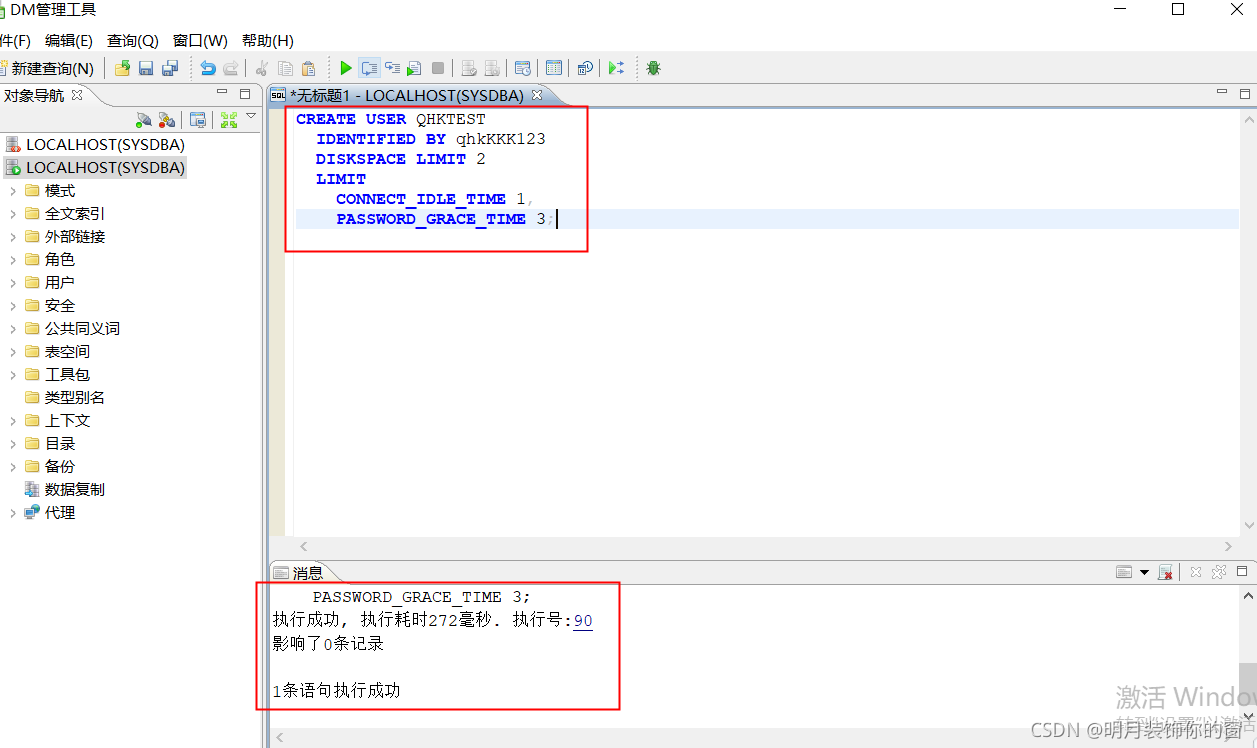
Task: Click the message panel vertical scrollbar thumb
Action: pyautogui.click(x=1247, y=686)
